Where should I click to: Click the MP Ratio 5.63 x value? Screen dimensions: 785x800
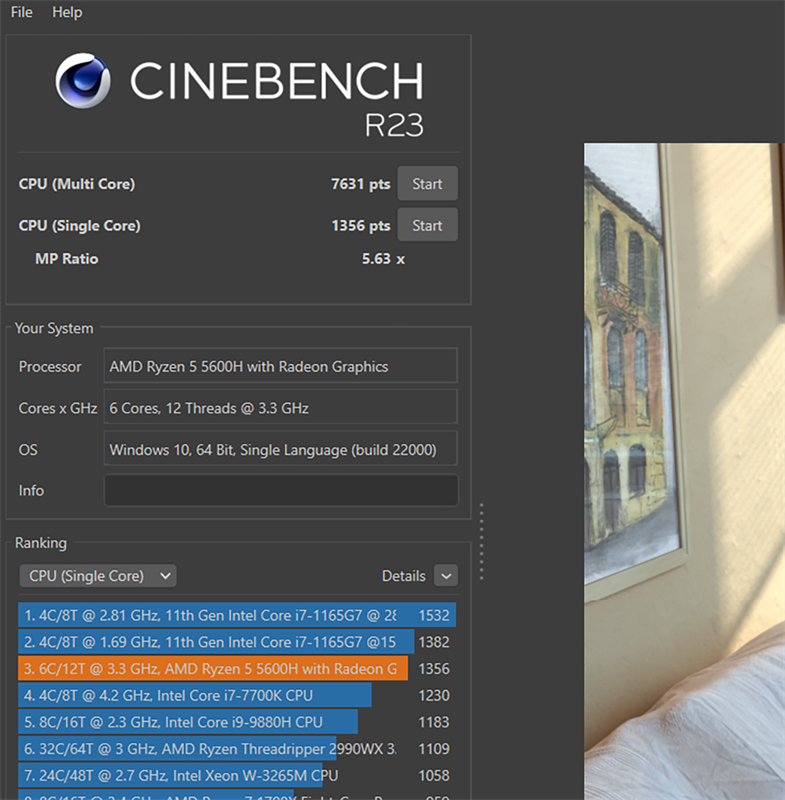[x=383, y=259]
